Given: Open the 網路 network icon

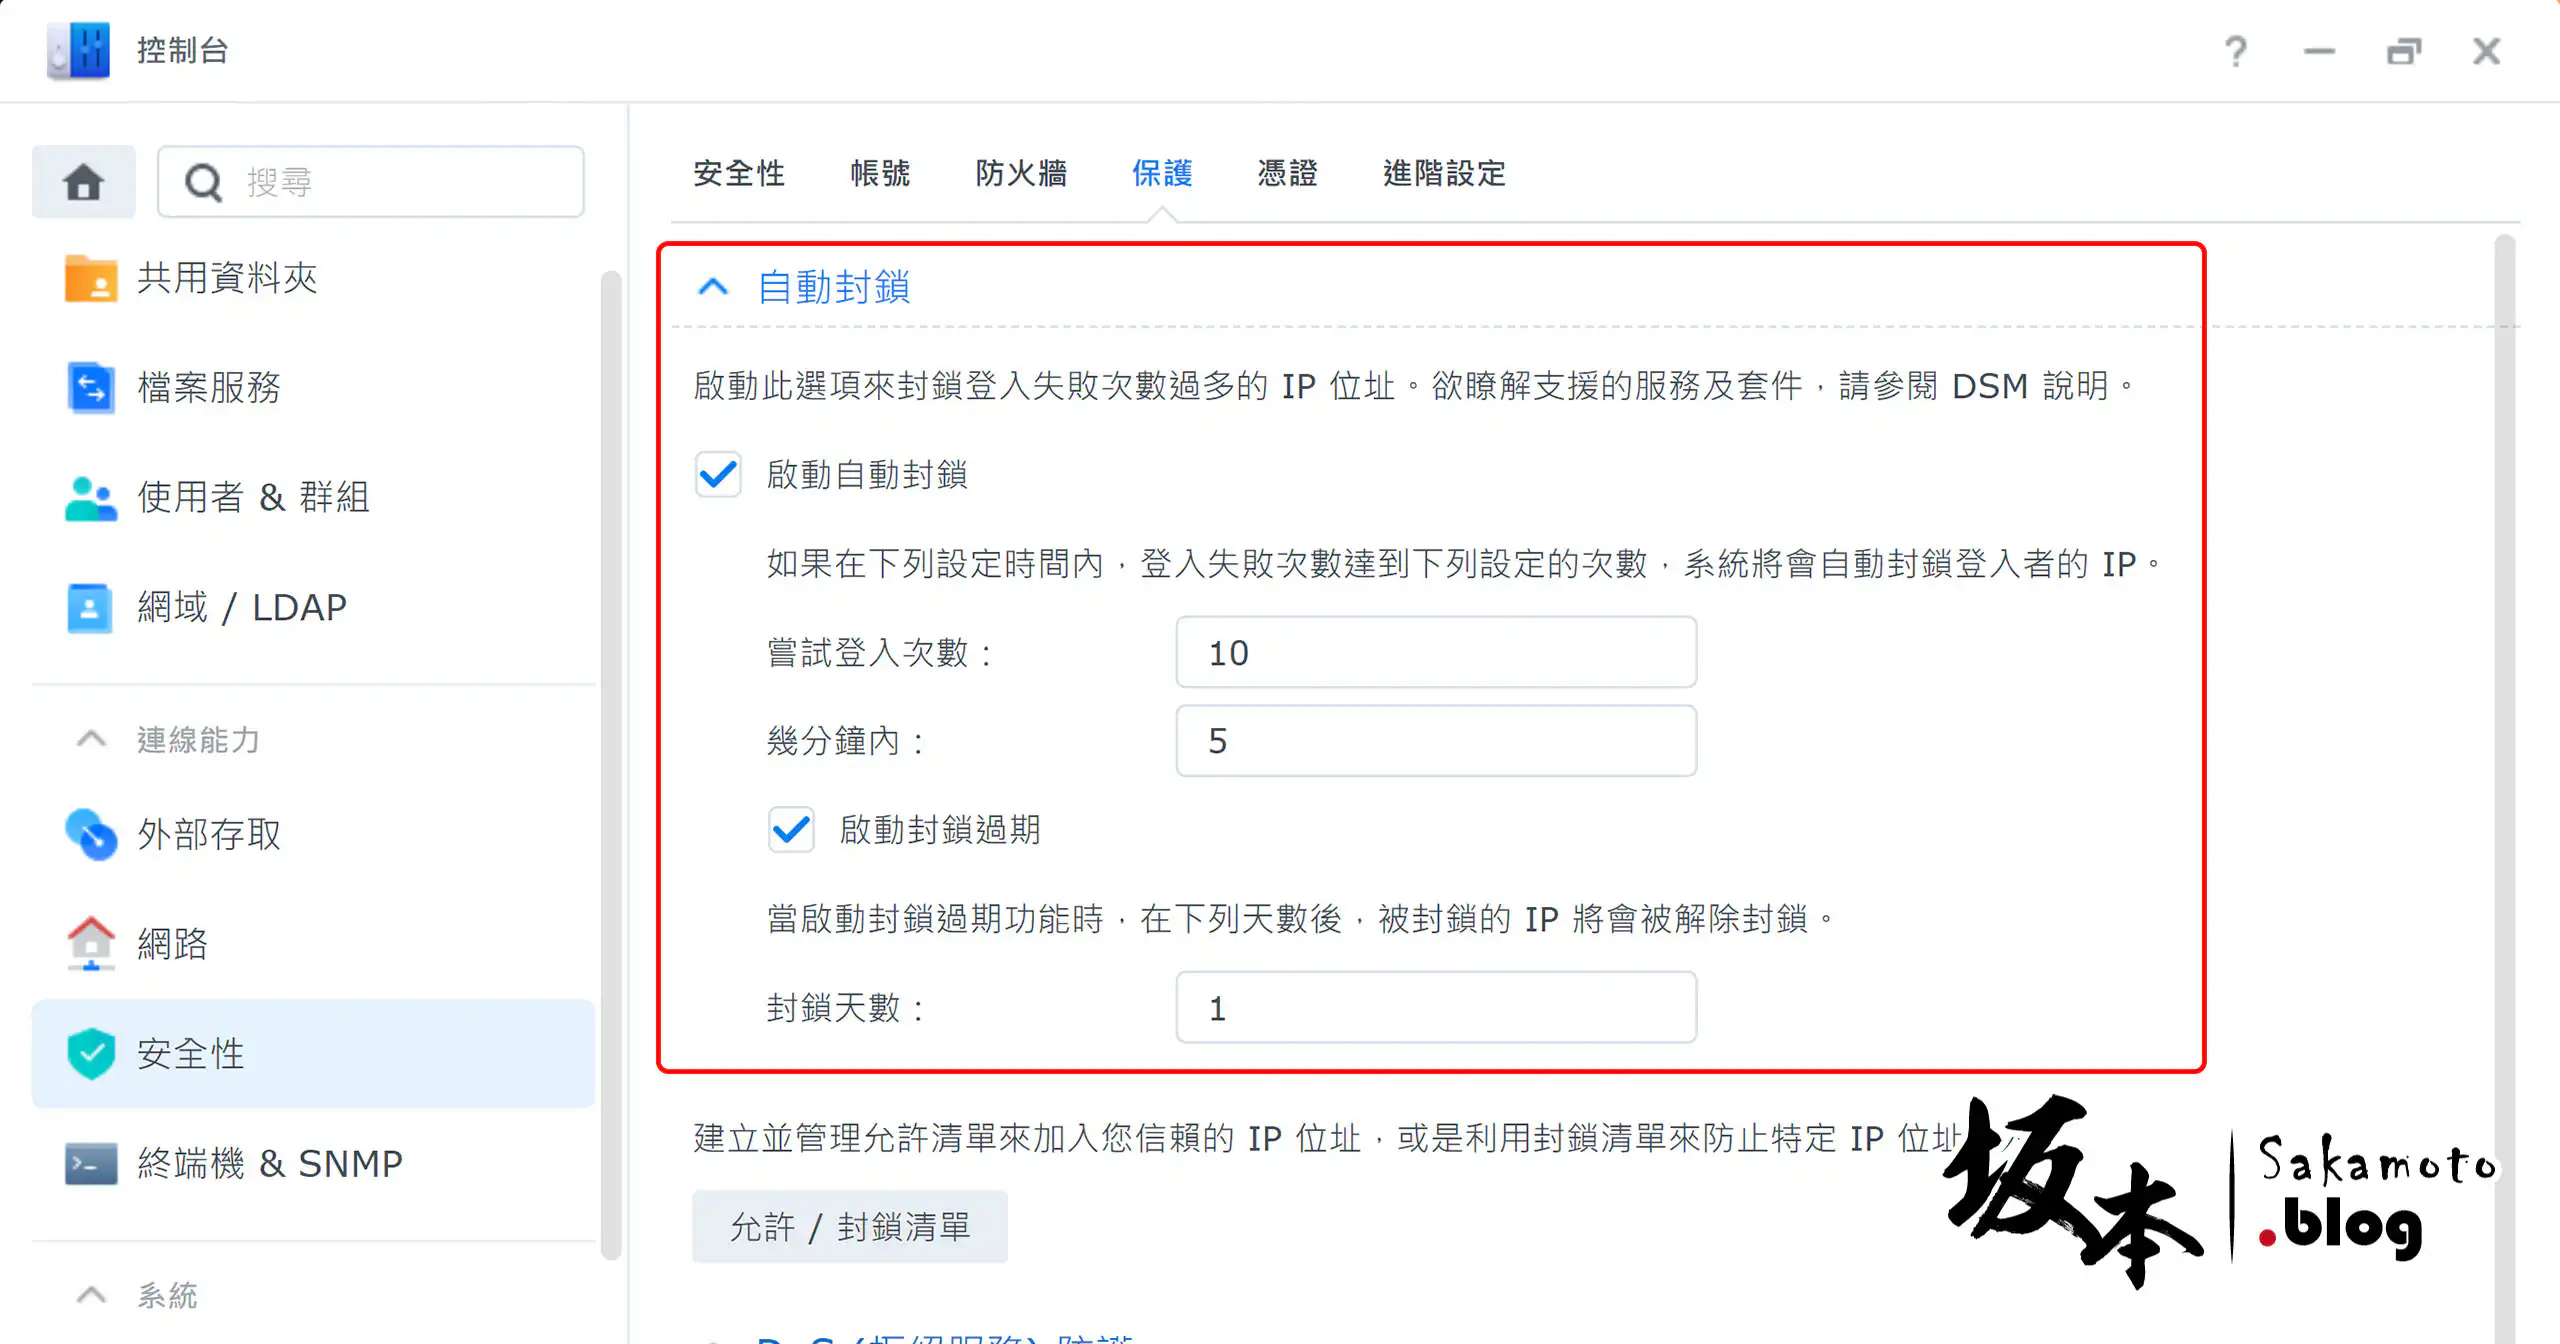Looking at the screenshot, I should point(90,943).
